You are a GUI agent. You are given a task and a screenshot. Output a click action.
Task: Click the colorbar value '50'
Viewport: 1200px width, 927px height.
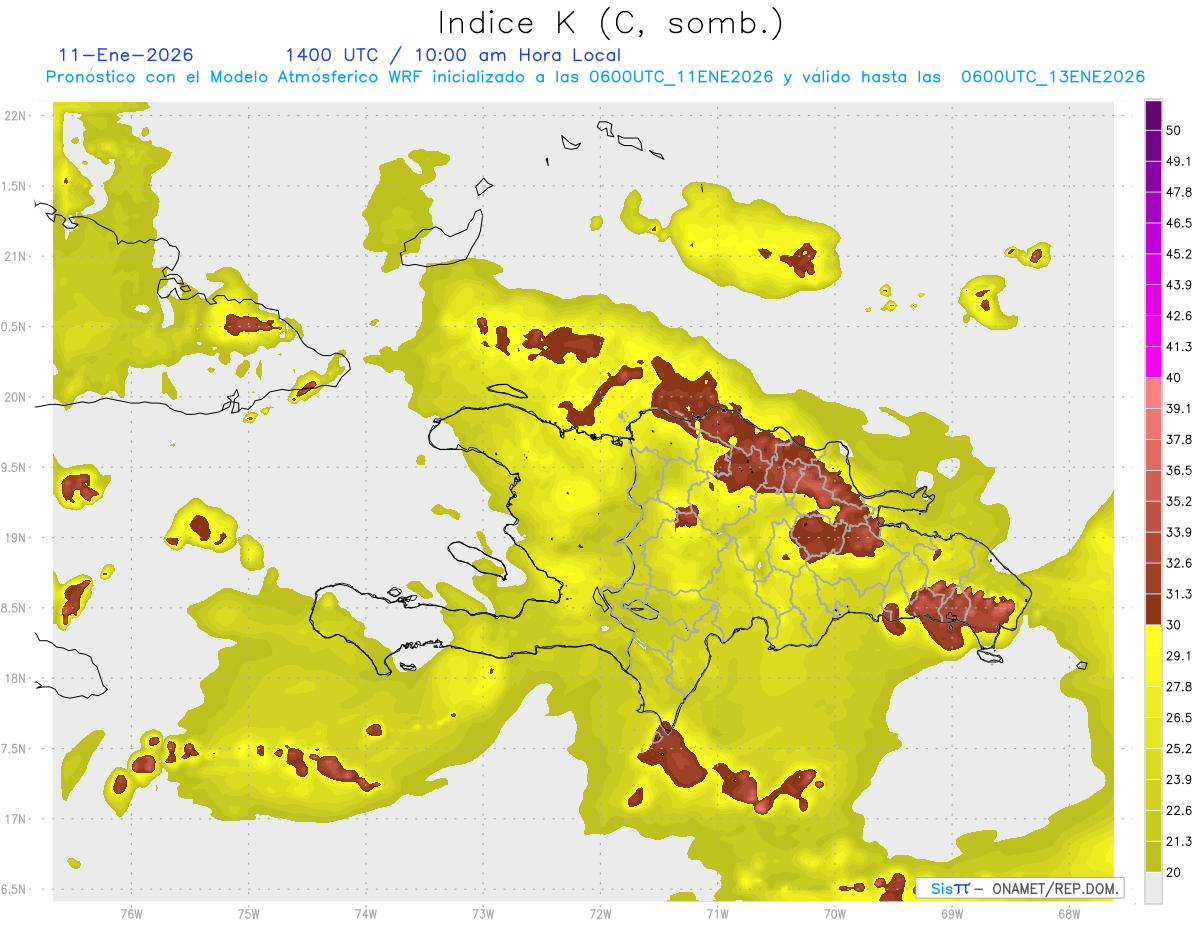(1175, 131)
